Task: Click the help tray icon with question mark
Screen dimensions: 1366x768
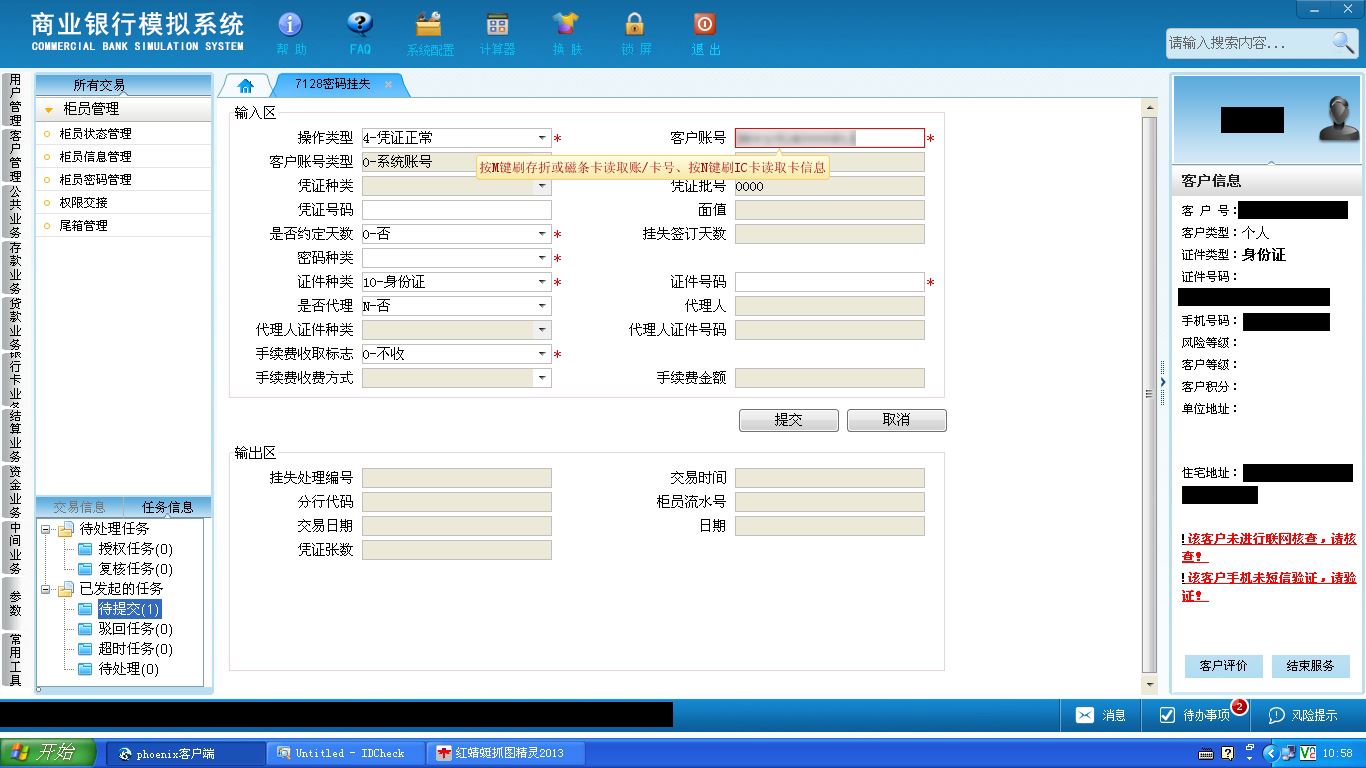Action: tap(1228, 753)
